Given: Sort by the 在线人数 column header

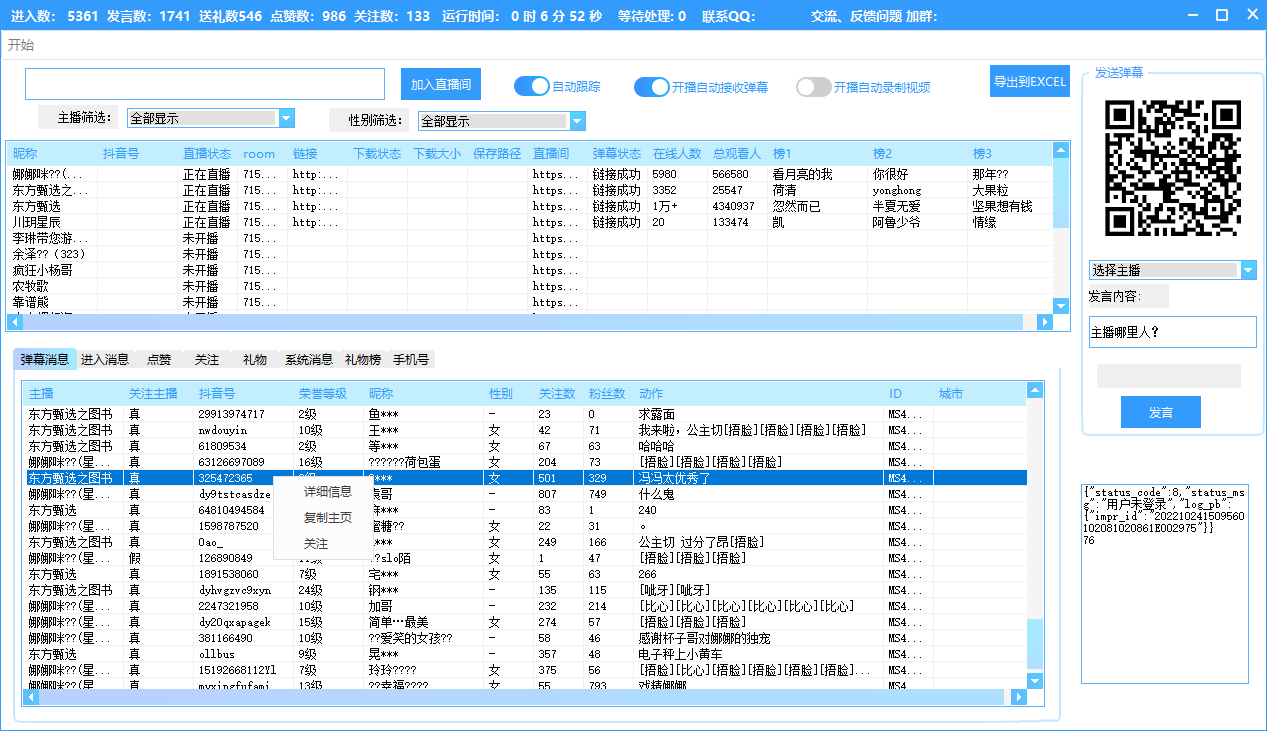Looking at the screenshot, I should 677,154.
